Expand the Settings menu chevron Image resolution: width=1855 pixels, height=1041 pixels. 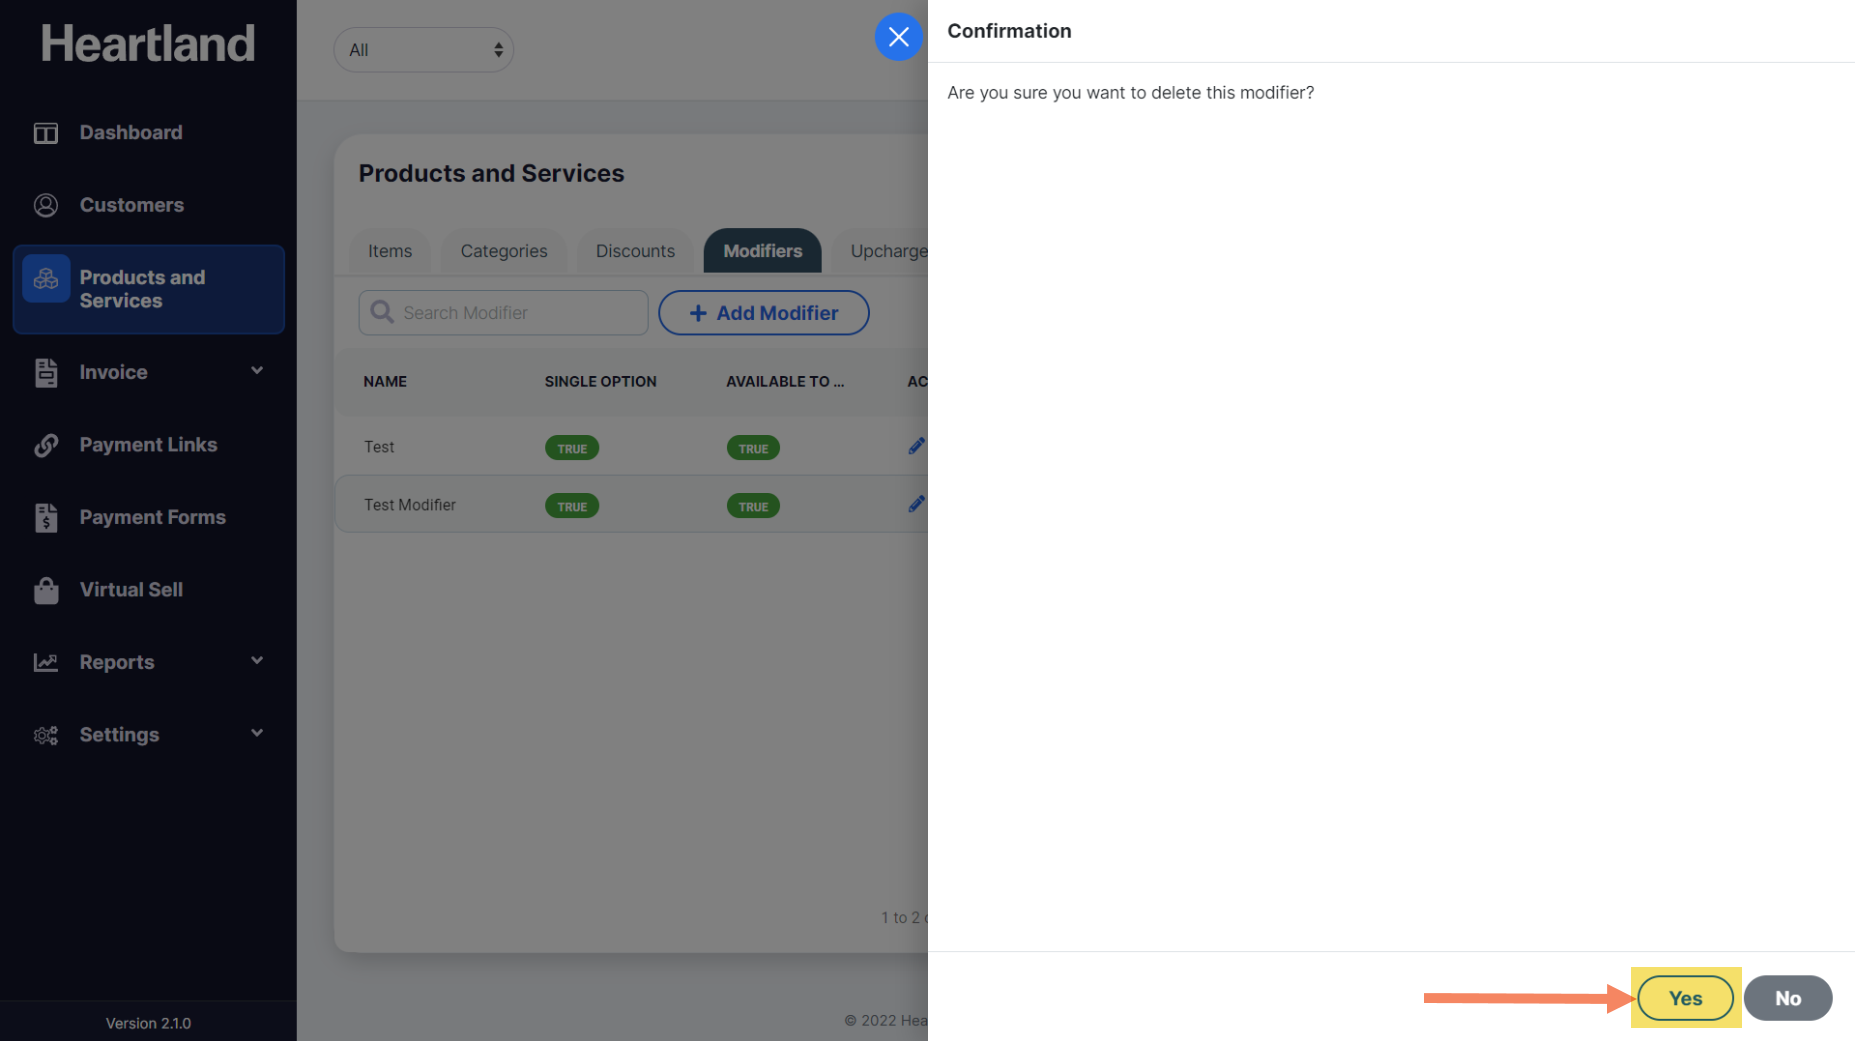(x=257, y=734)
